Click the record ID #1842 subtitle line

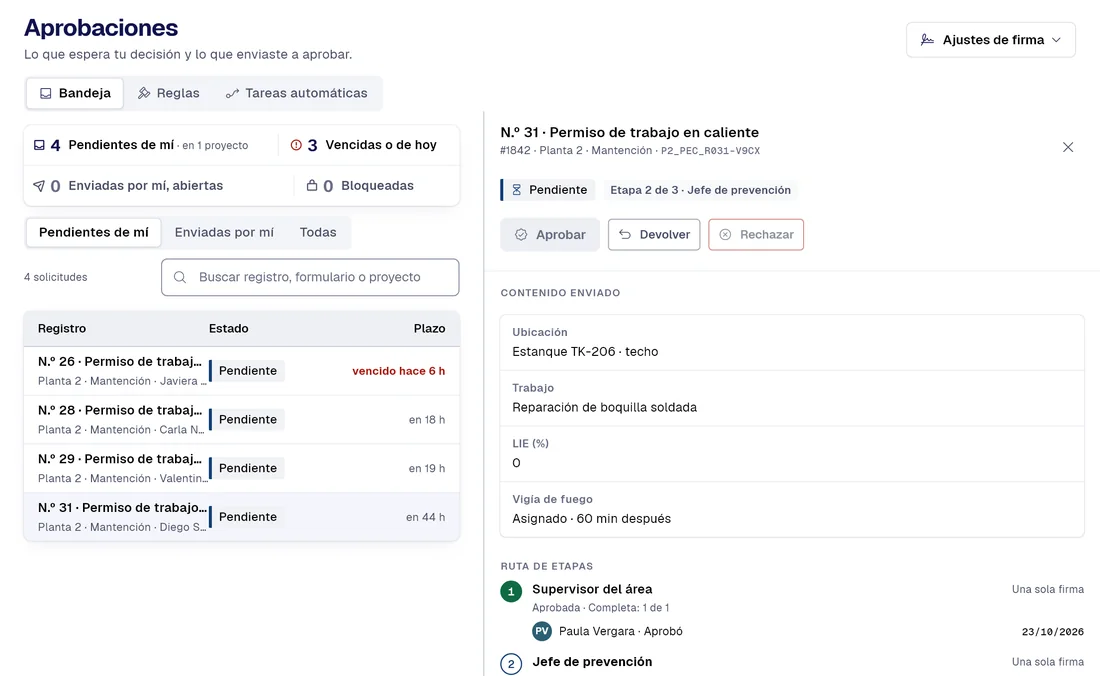pyautogui.click(x=630, y=151)
